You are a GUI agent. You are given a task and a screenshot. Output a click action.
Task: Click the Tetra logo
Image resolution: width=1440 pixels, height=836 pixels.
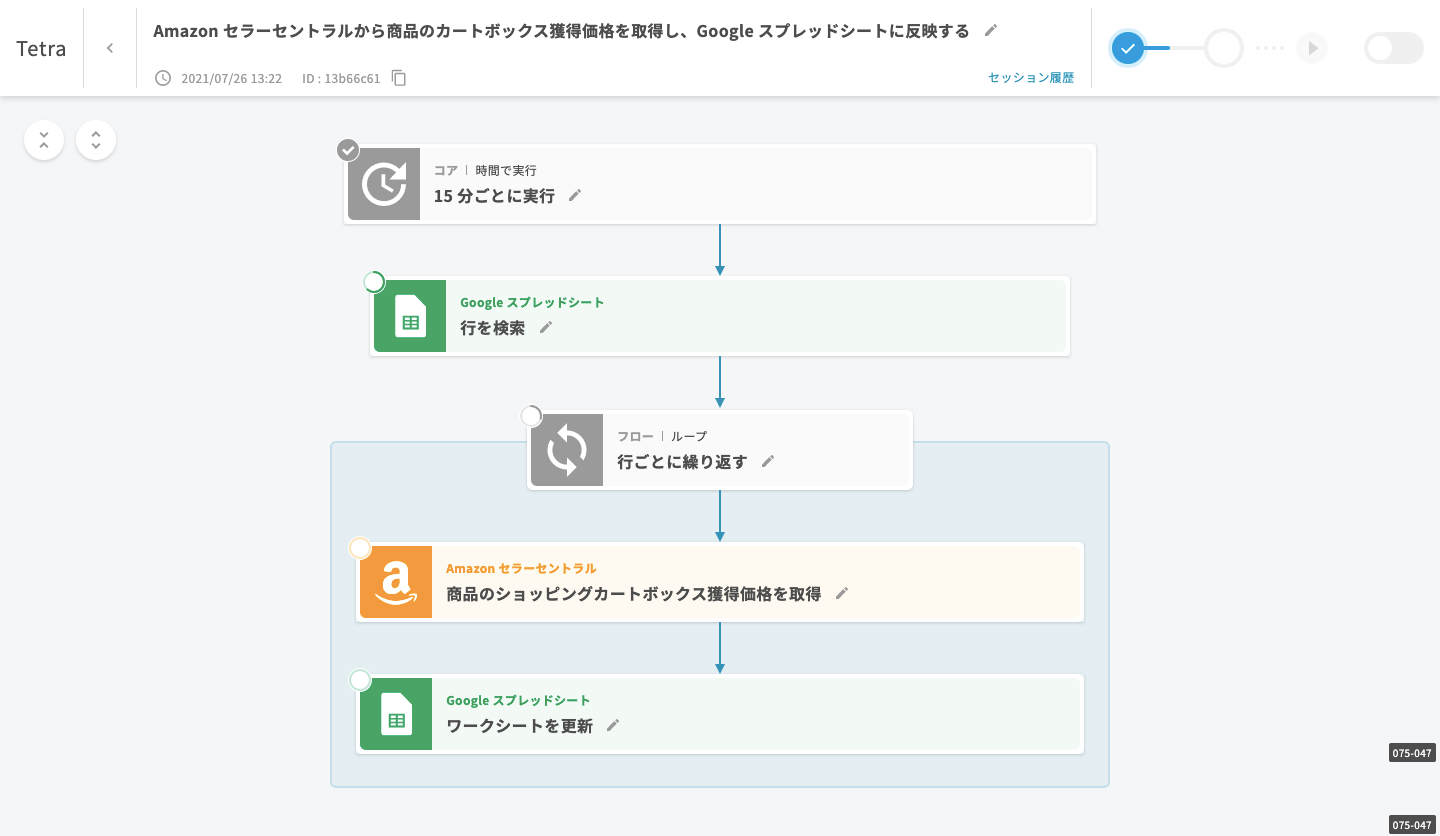pos(41,48)
